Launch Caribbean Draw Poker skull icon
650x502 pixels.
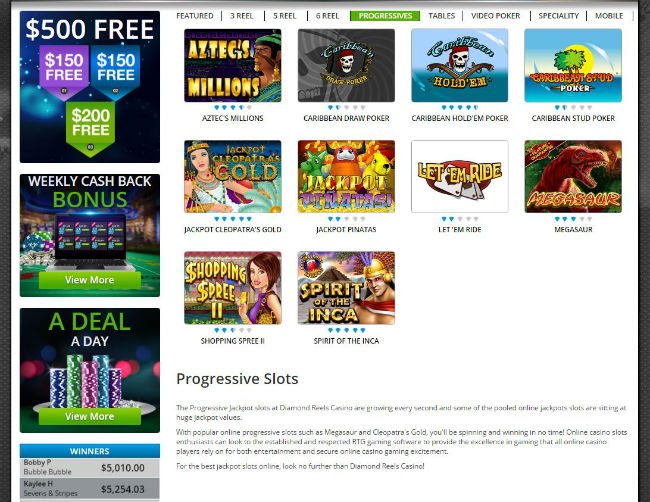346,65
